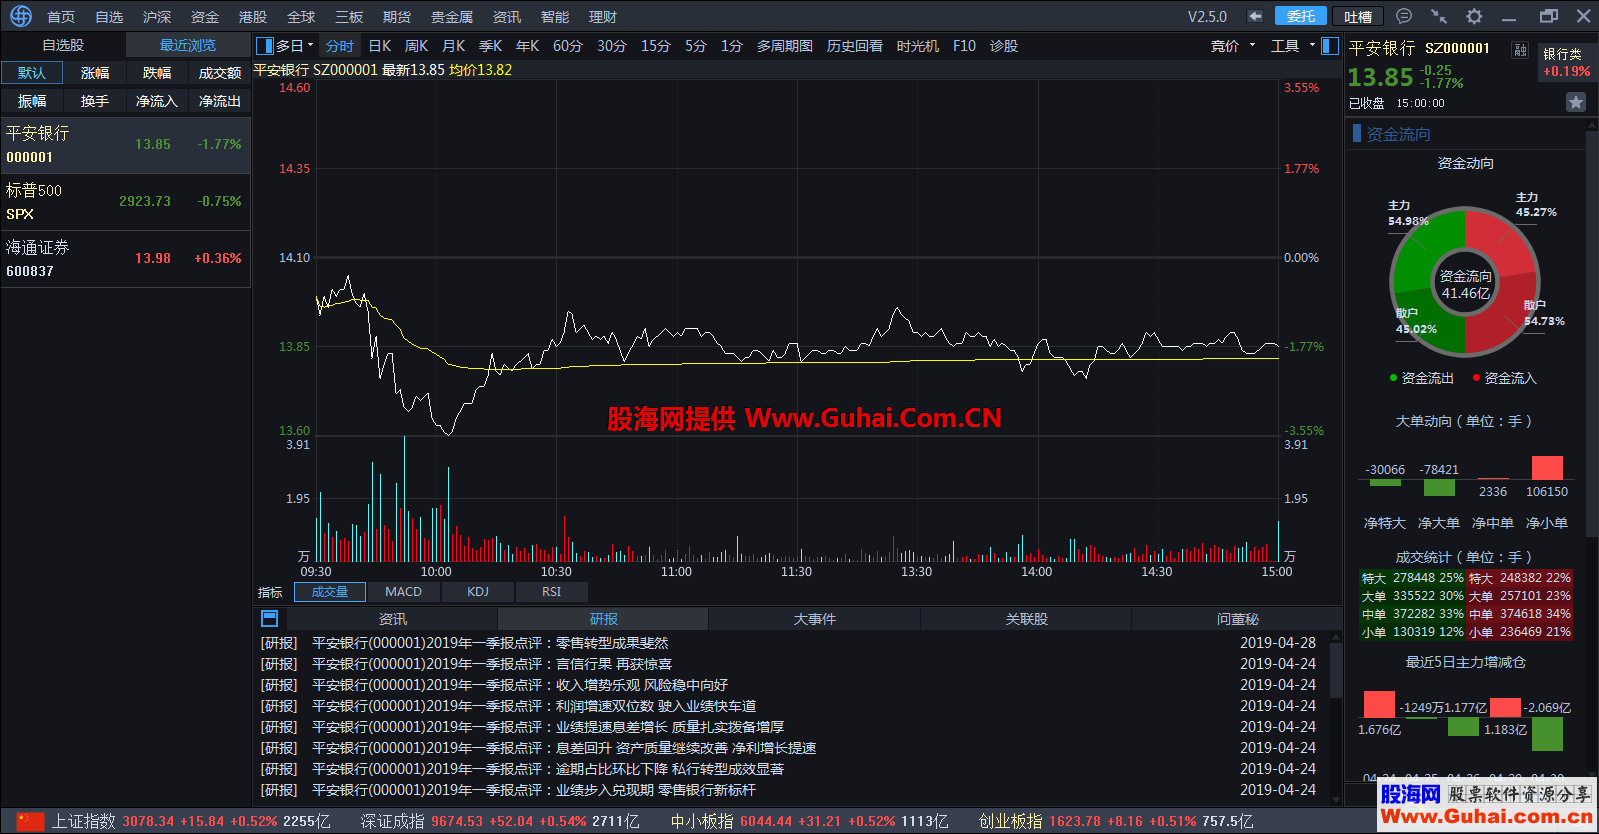Viewport: 1599px width, 834px height.
Task: Switch to 日K chart
Action: pos(380,46)
